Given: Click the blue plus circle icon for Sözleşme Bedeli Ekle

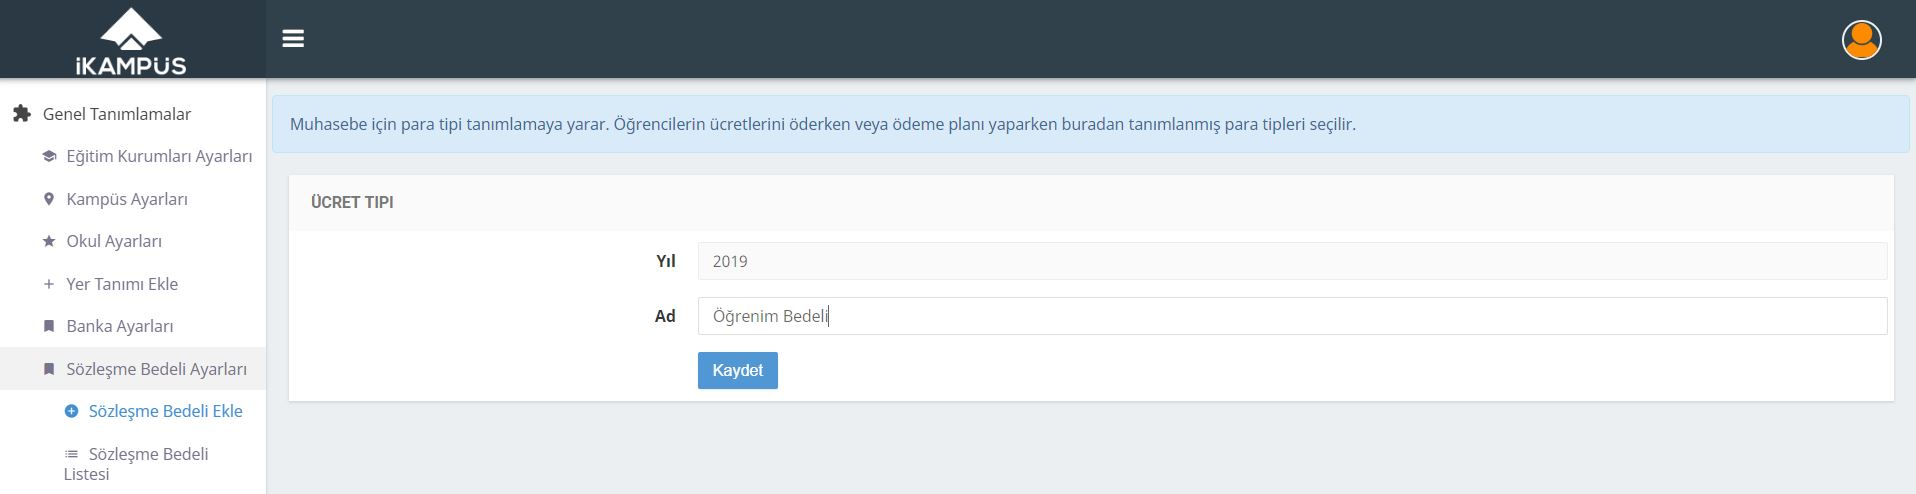Looking at the screenshot, I should [x=71, y=411].
